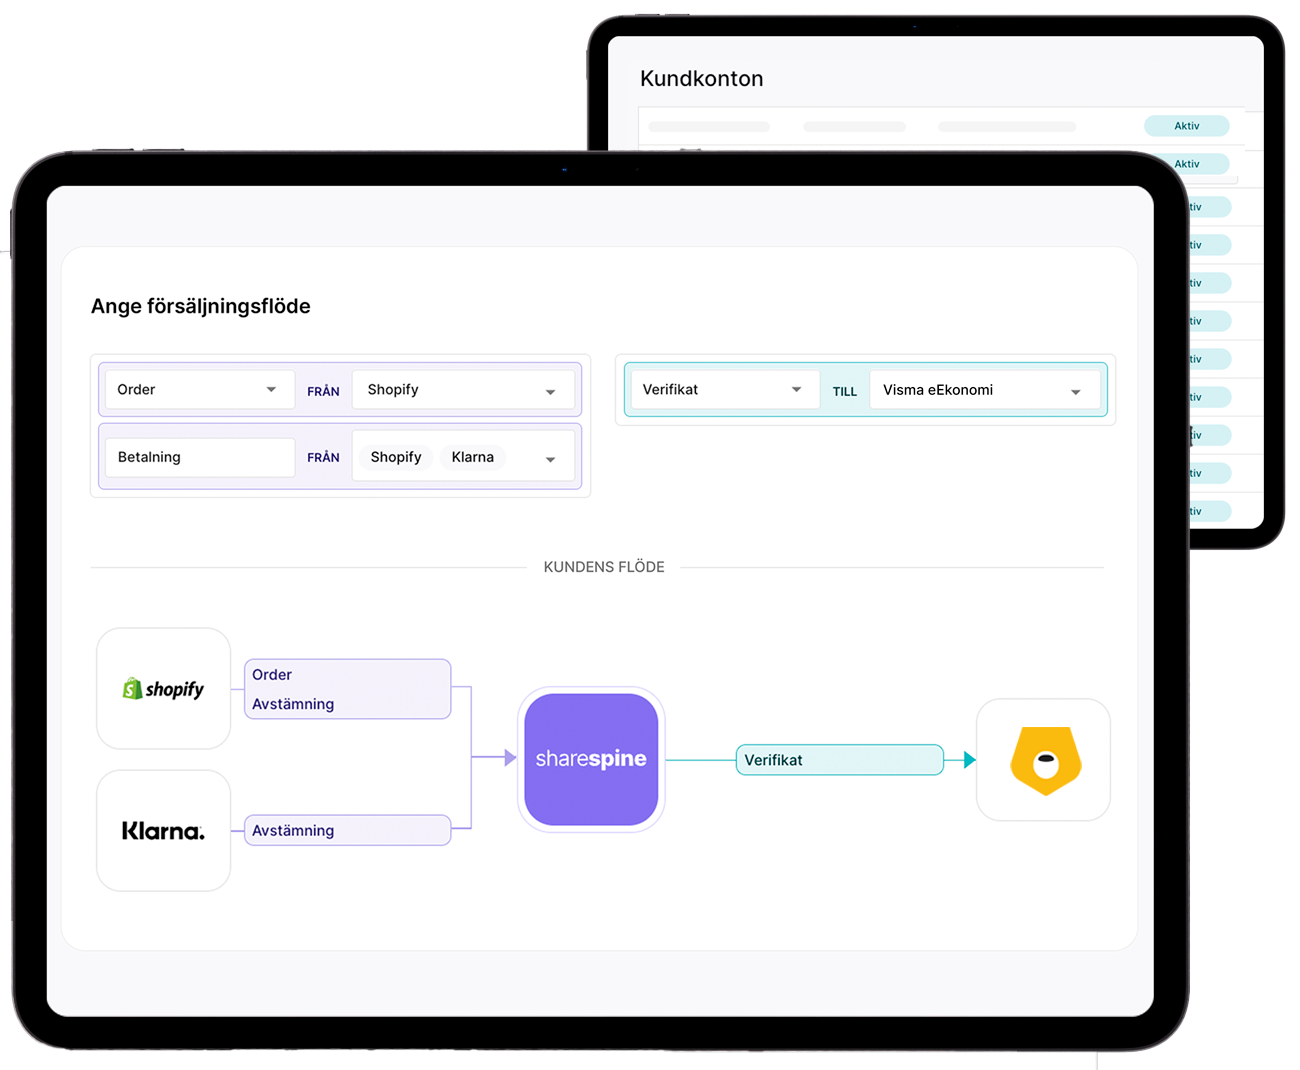Expand the Visma eEkonomi destination dropdown
1300x1070 pixels.
[1075, 392]
